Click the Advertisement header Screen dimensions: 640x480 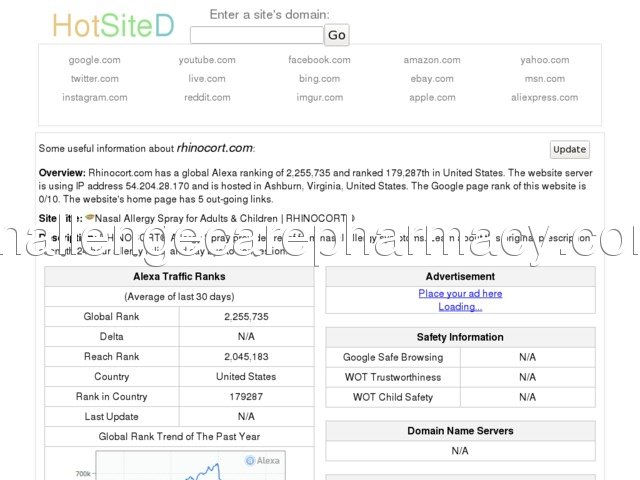point(460,276)
